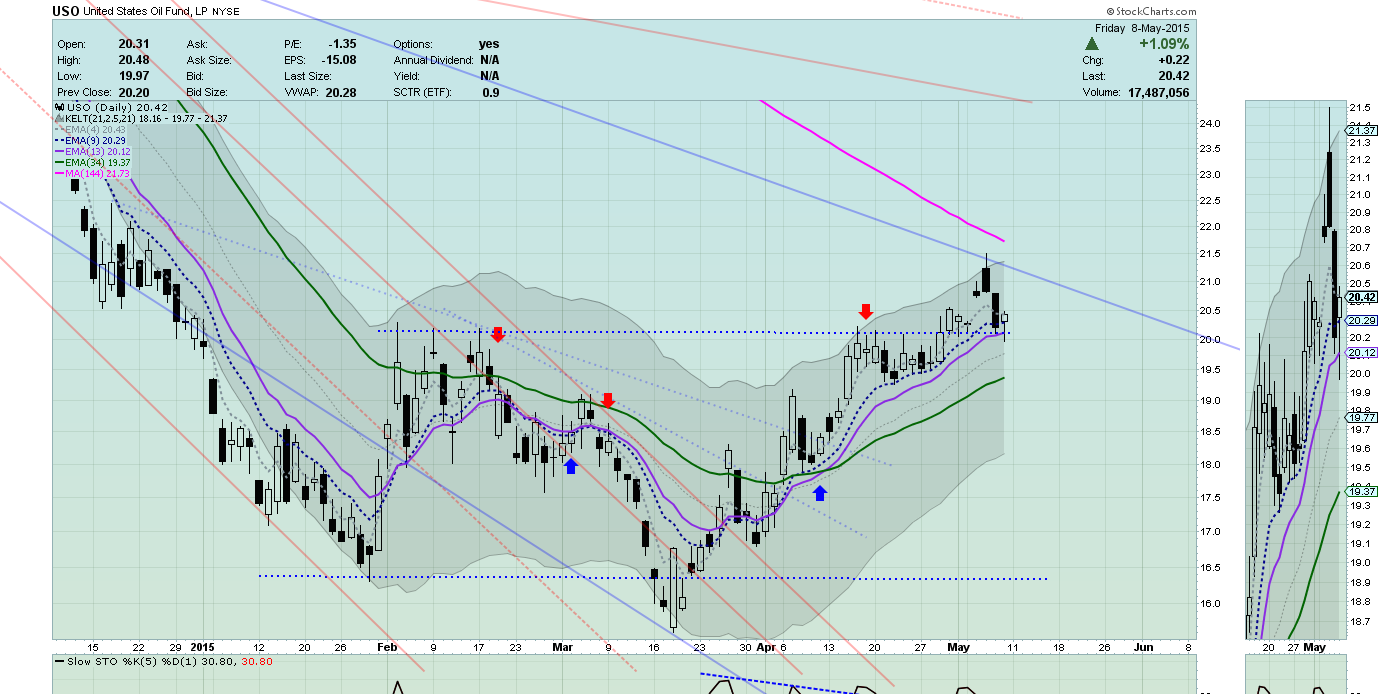Click the USO ticker symbol in the title

[67, 12]
